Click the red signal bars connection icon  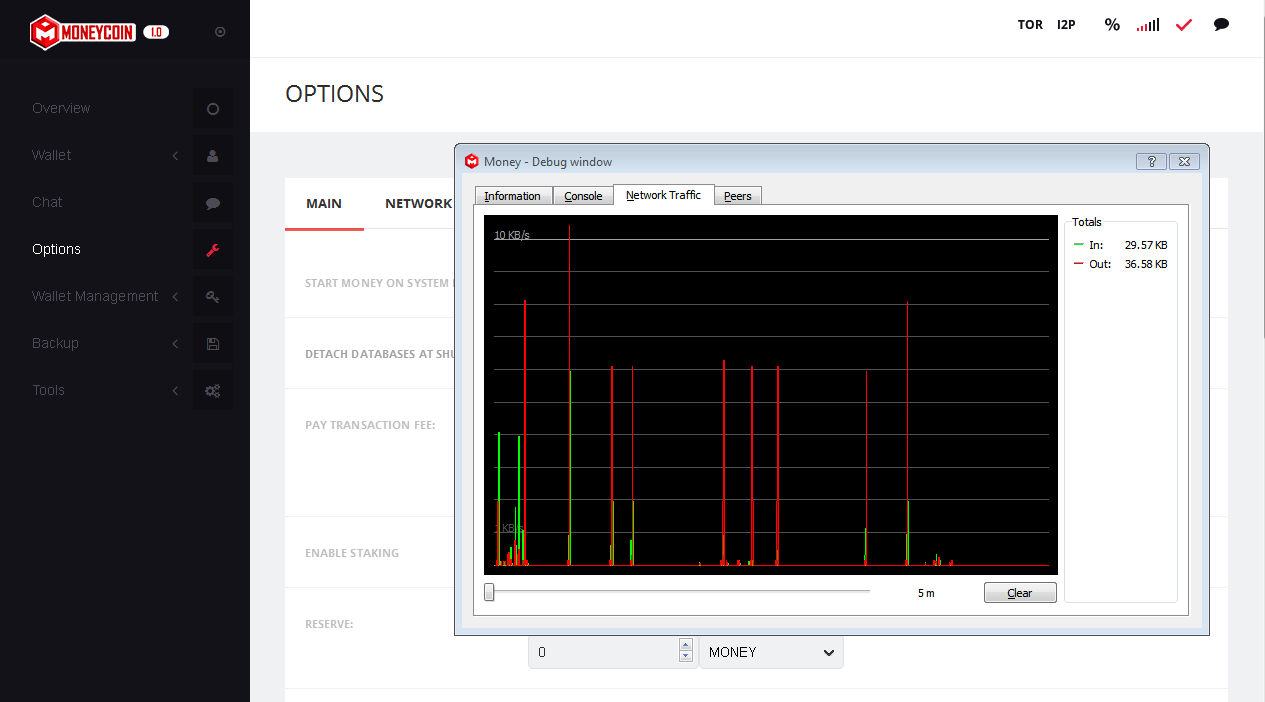click(x=1148, y=25)
